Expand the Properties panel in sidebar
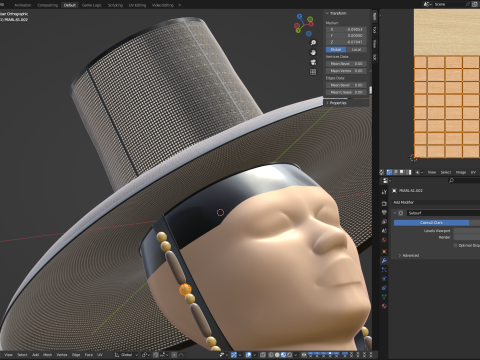This screenshot has height=360, width=480. [327, 103]
